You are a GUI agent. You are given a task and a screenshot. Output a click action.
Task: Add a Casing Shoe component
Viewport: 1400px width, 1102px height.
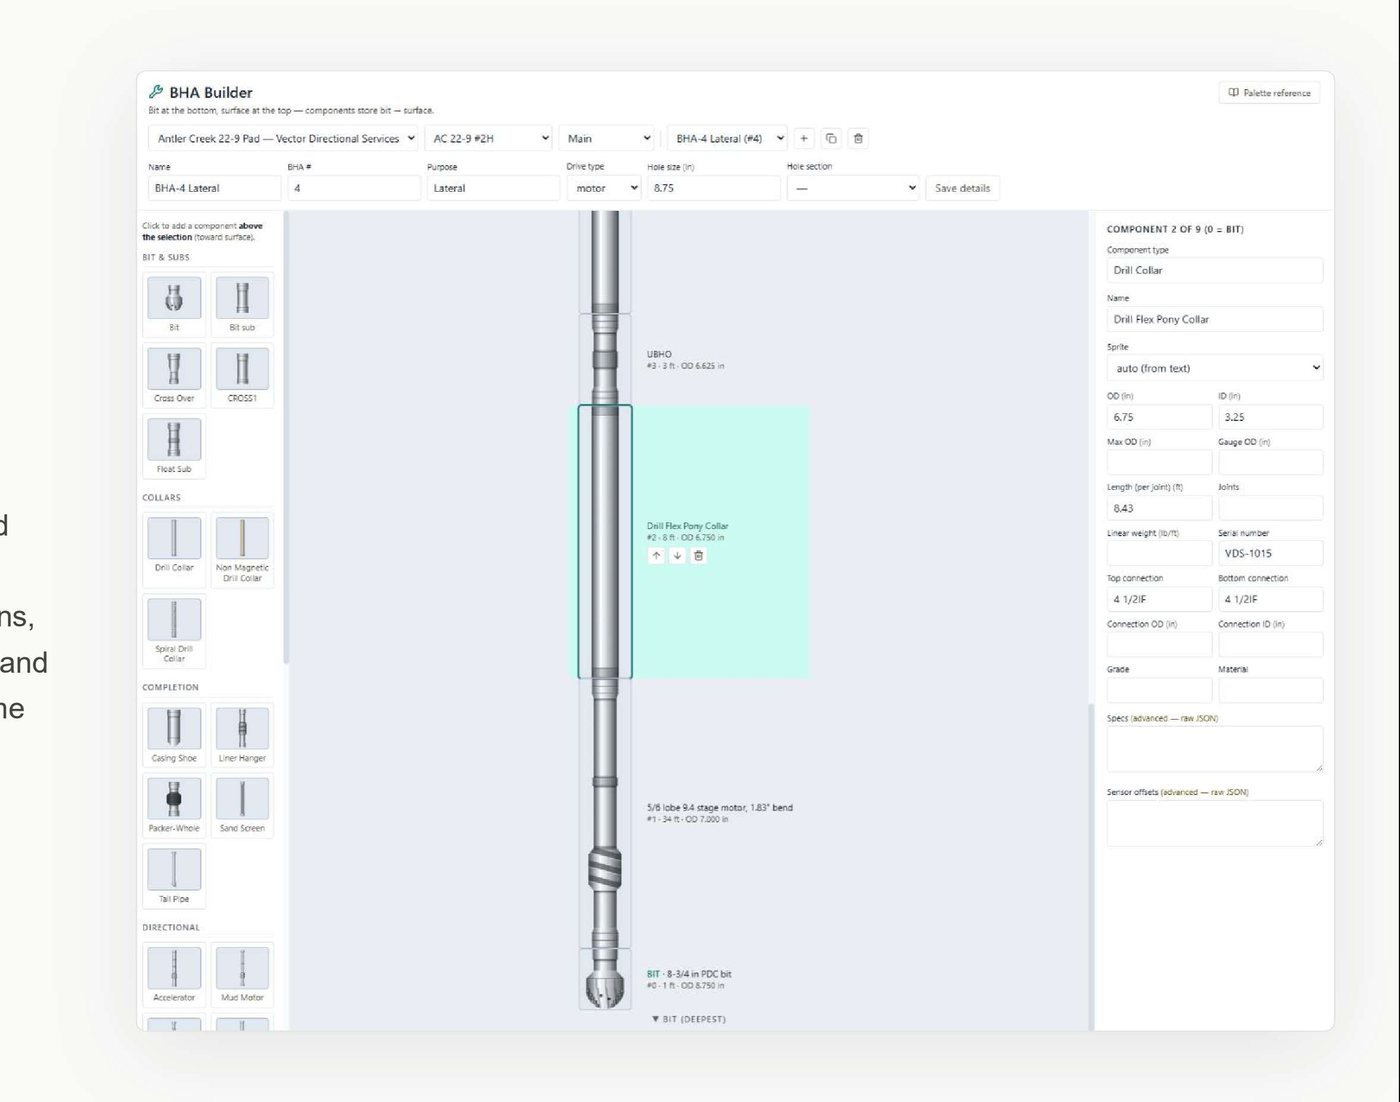pyautogui.click(x=174, y=735)
